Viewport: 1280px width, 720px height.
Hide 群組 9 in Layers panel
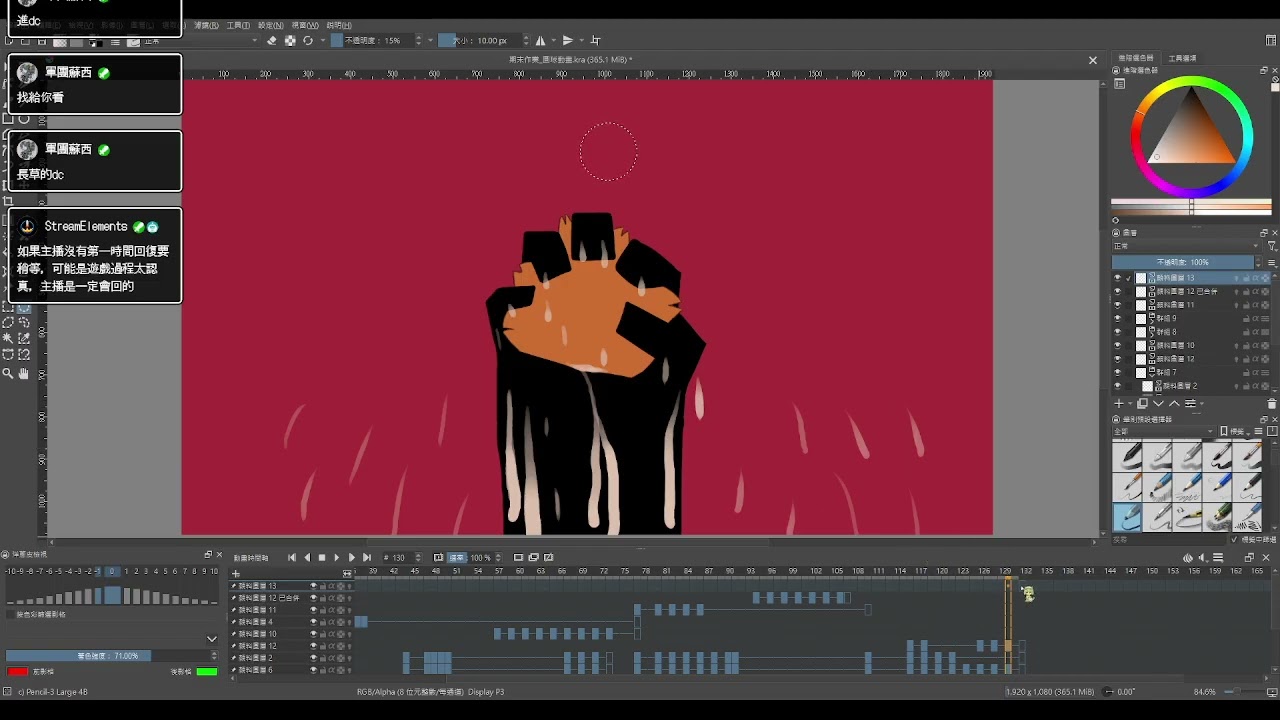1118,318
